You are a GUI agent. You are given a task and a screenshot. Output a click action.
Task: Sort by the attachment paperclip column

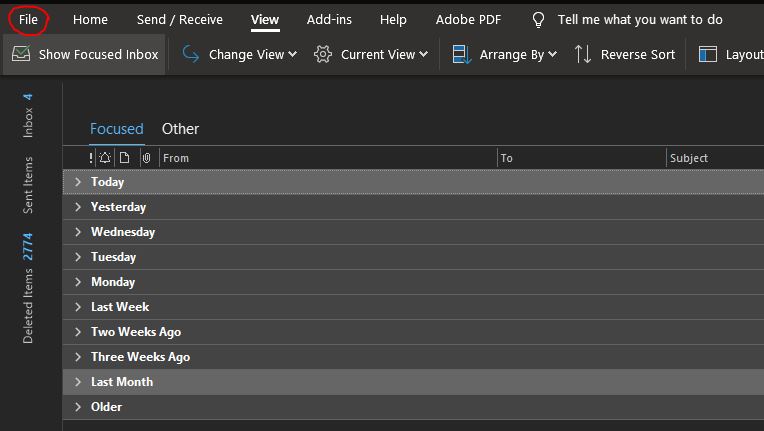146,158
